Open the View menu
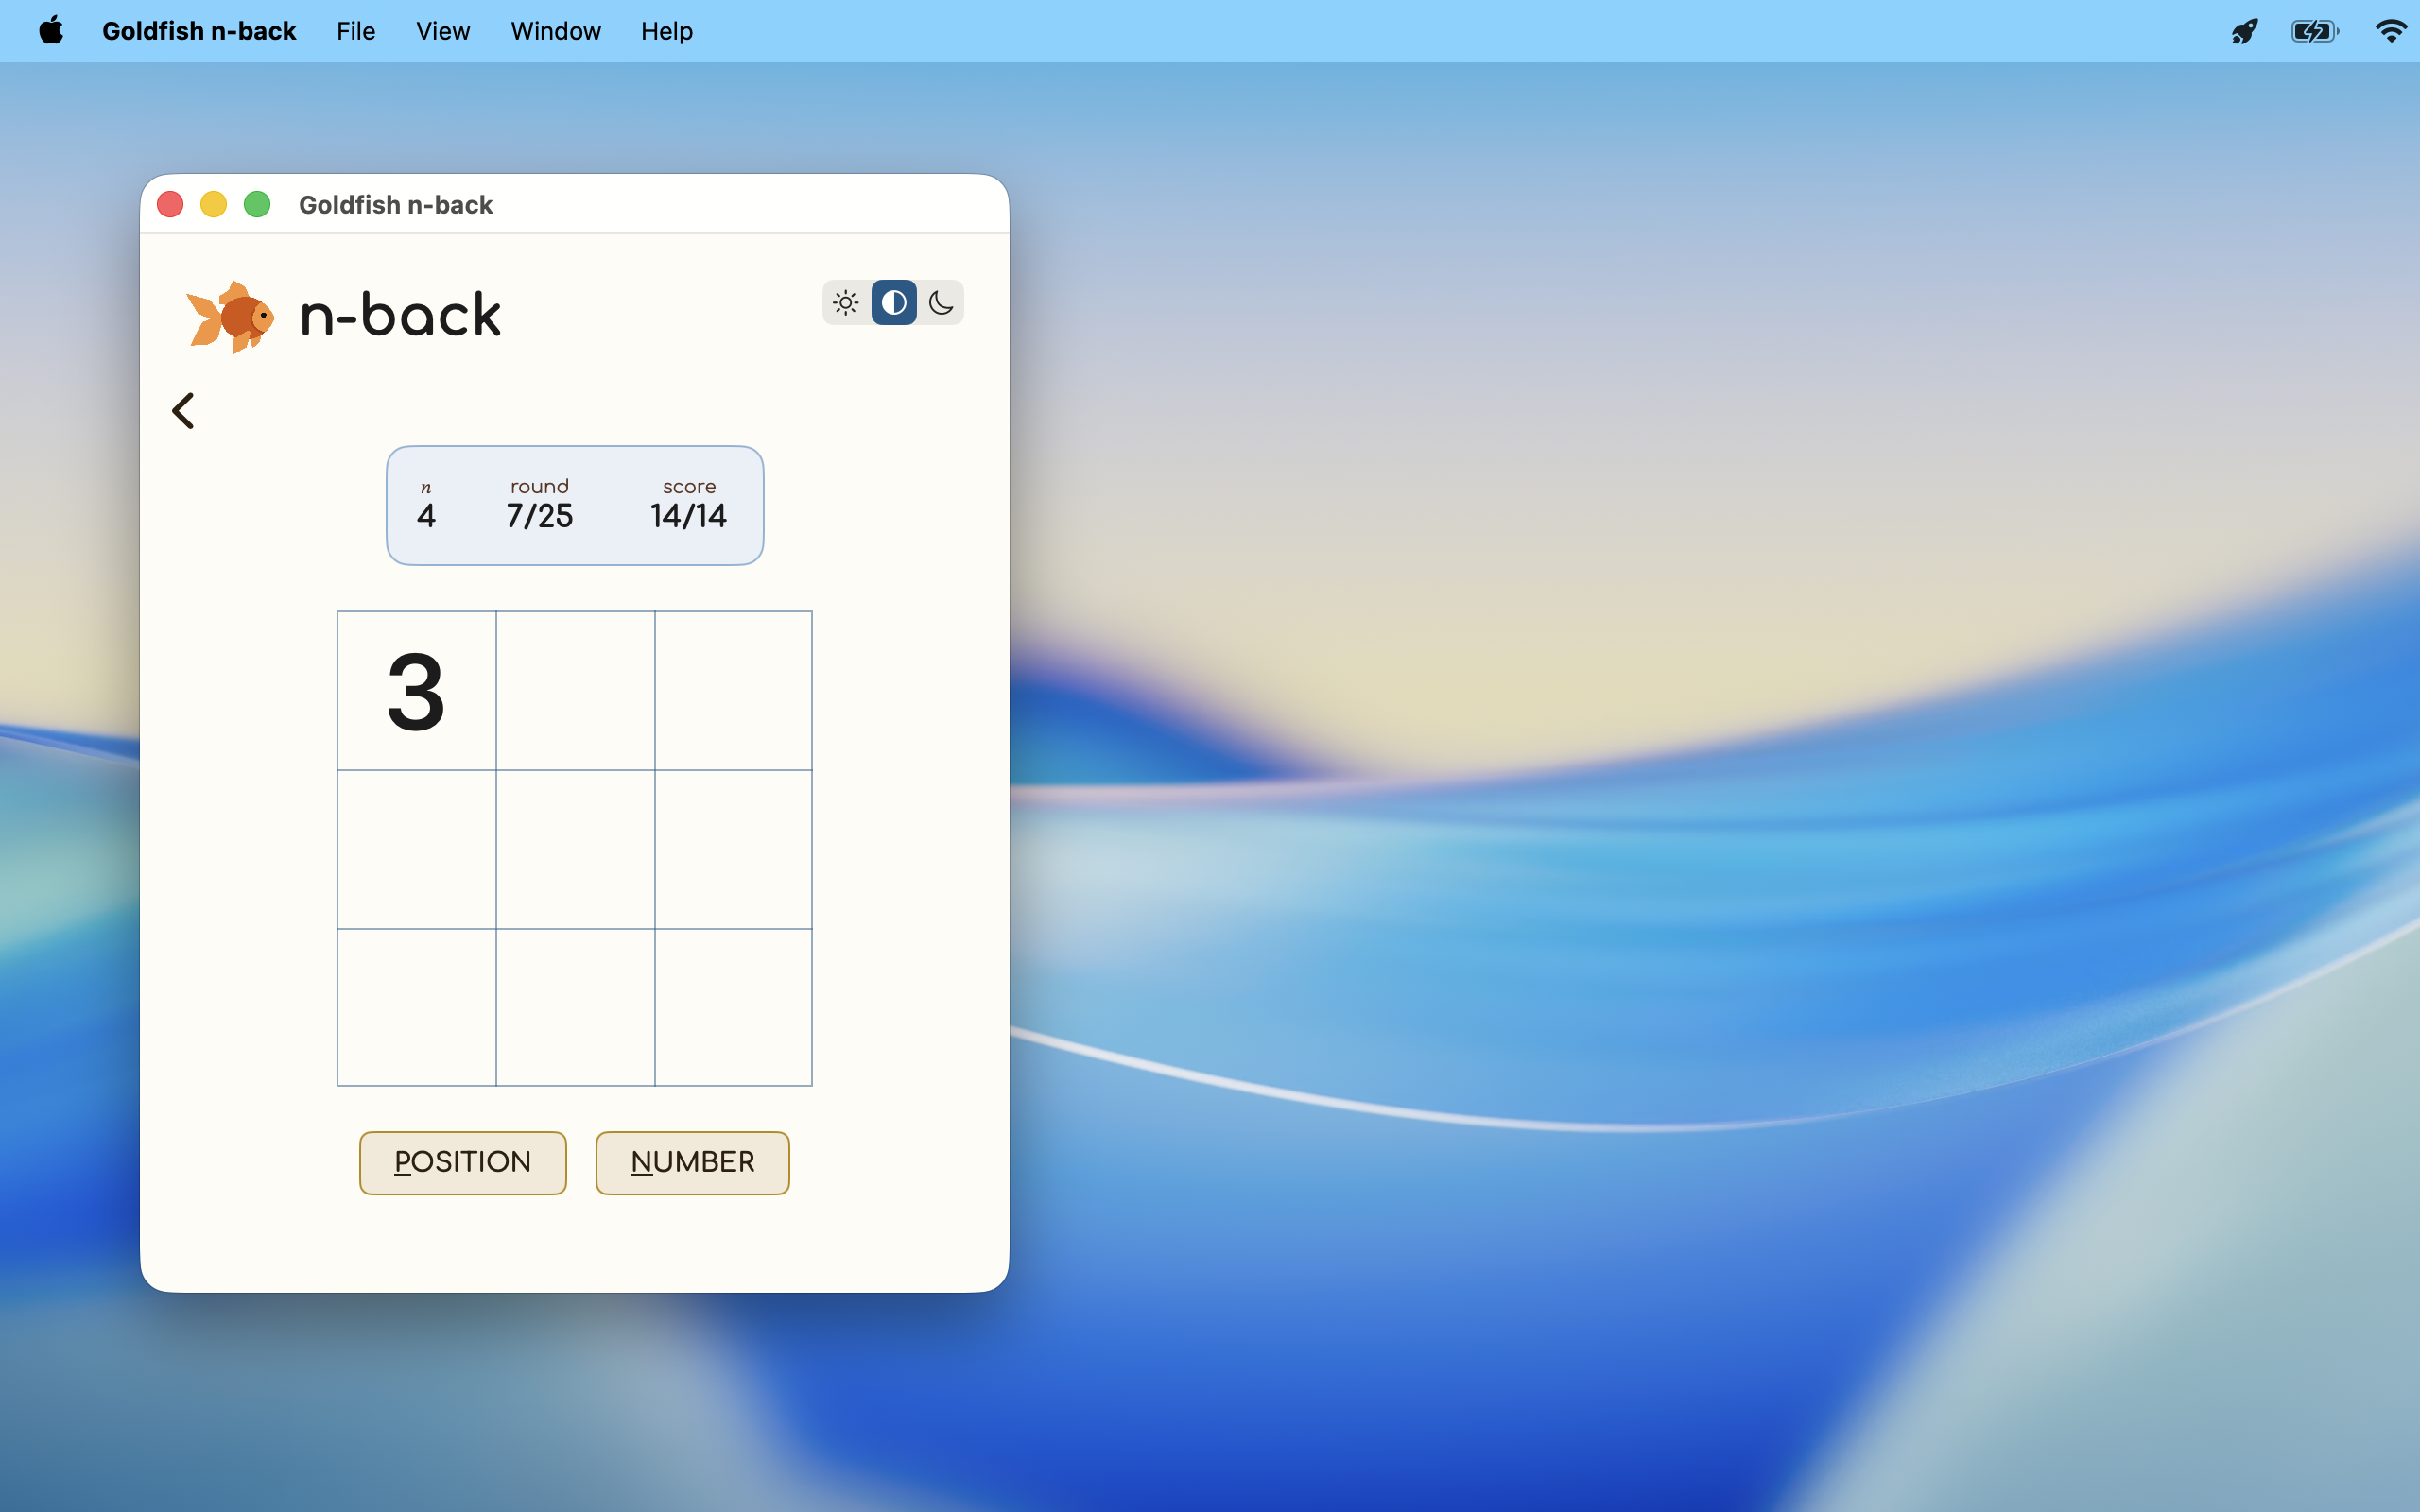This screenshot has width=2420, height=1512. click(443, 31)
